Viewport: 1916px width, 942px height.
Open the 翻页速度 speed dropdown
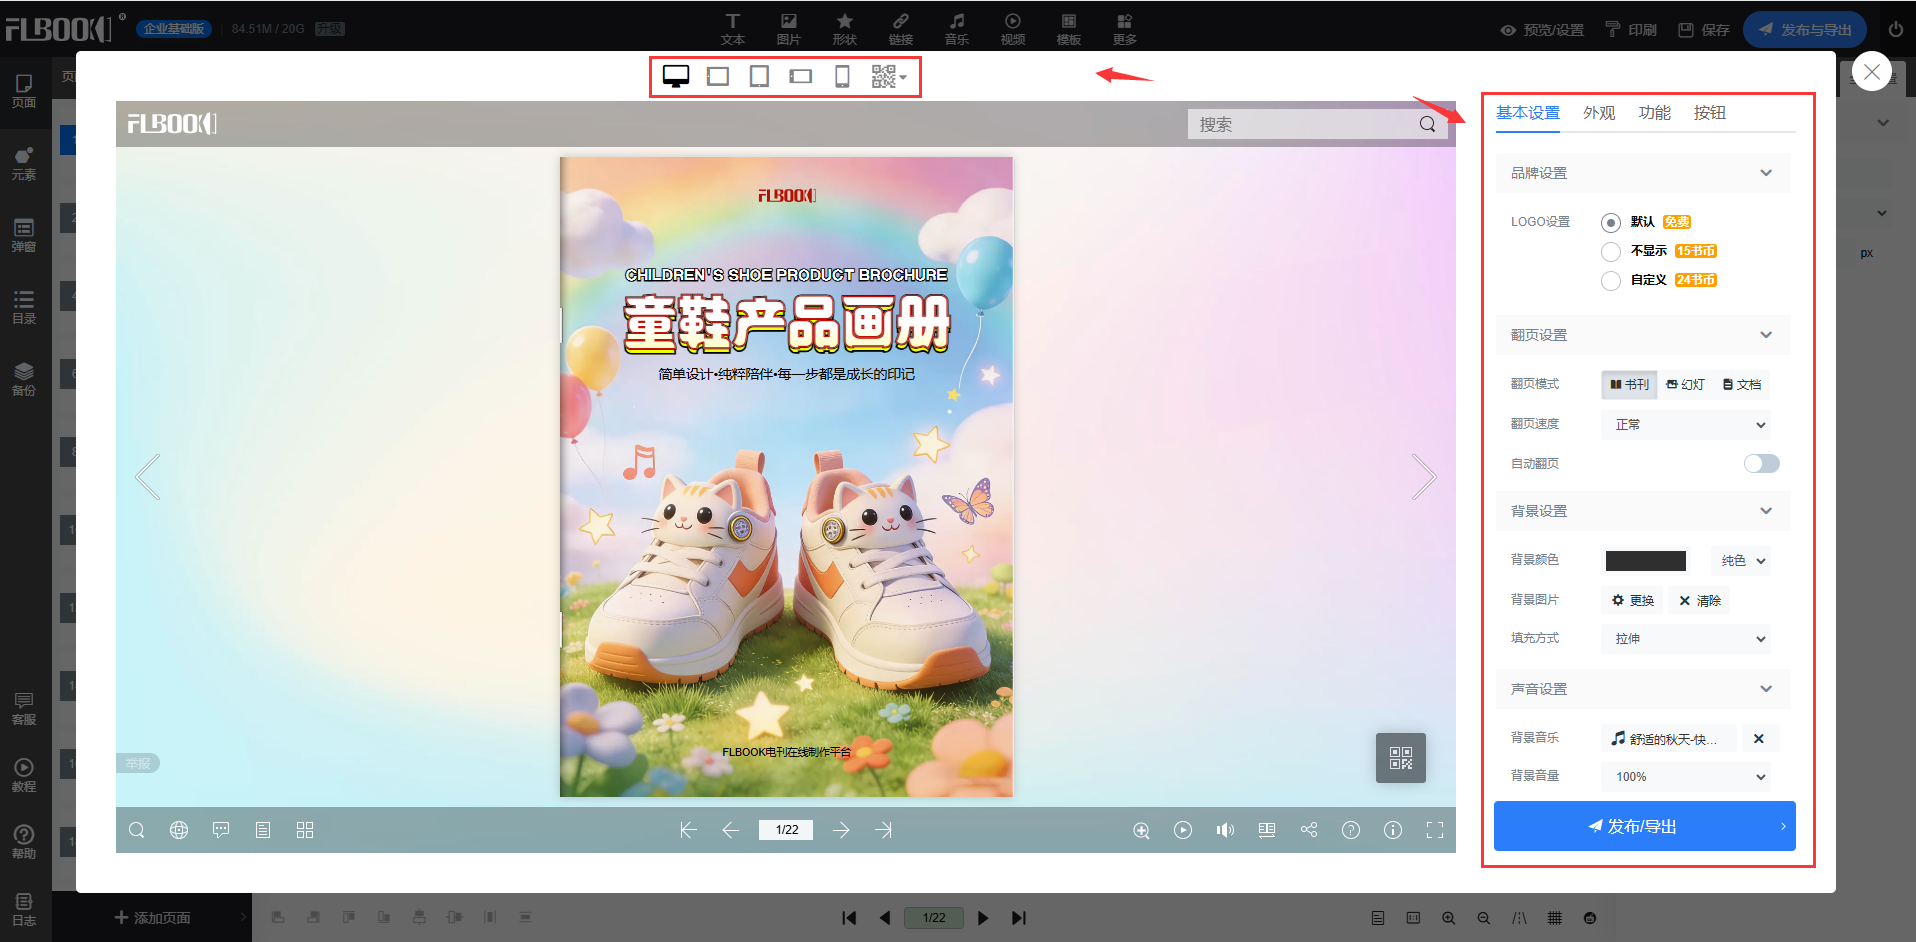point(1686,425)
